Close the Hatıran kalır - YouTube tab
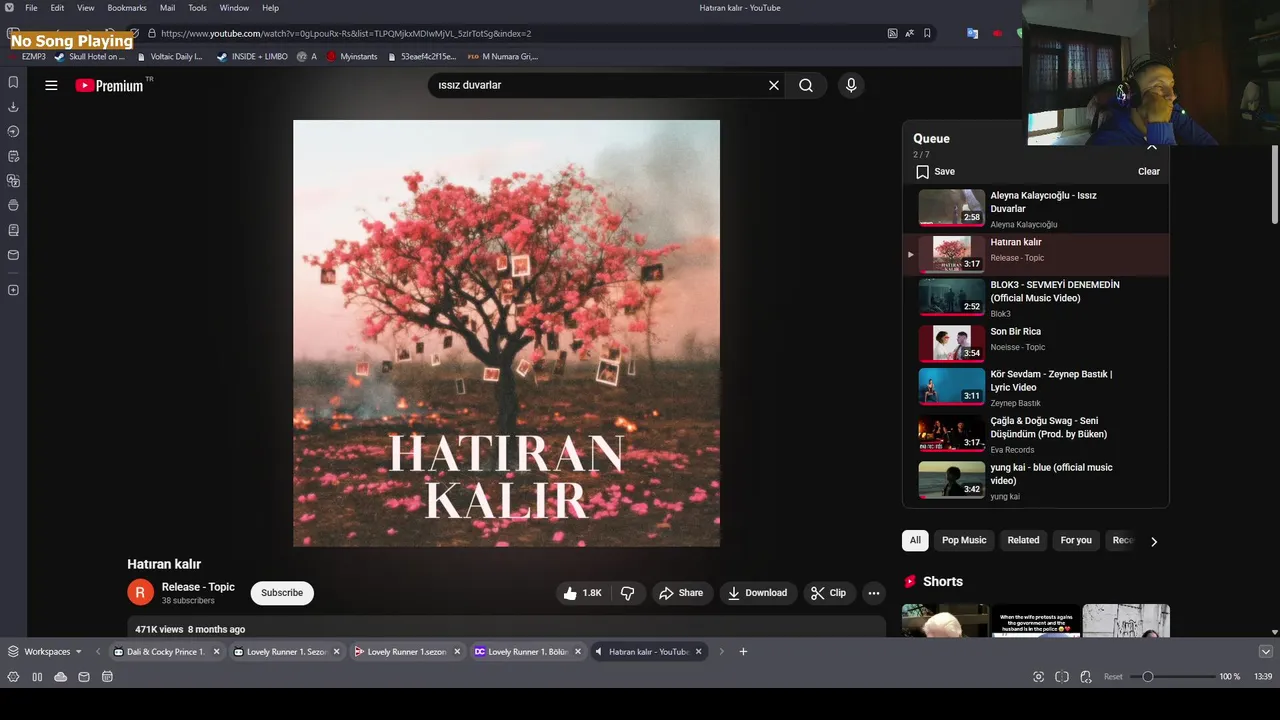 click(x=698, y=652)
